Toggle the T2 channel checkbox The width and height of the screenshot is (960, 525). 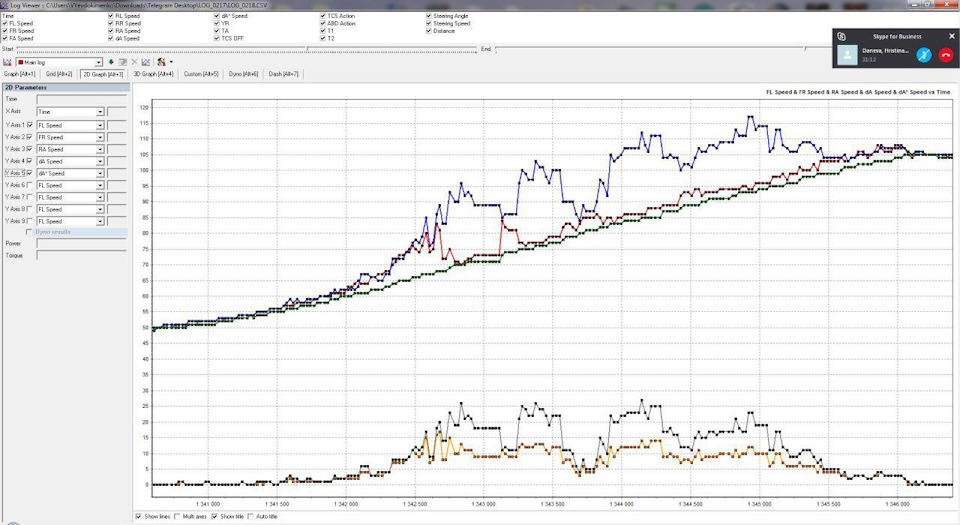pyautogui.click(x=323, y=38)
